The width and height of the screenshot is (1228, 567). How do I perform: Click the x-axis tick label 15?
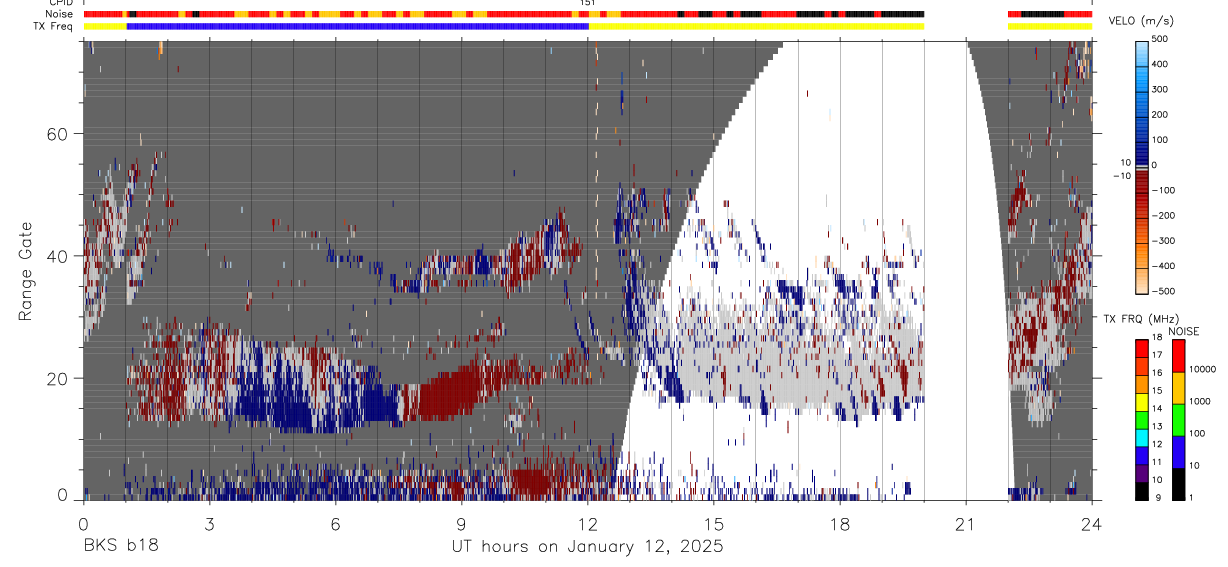tap(714, 523)
